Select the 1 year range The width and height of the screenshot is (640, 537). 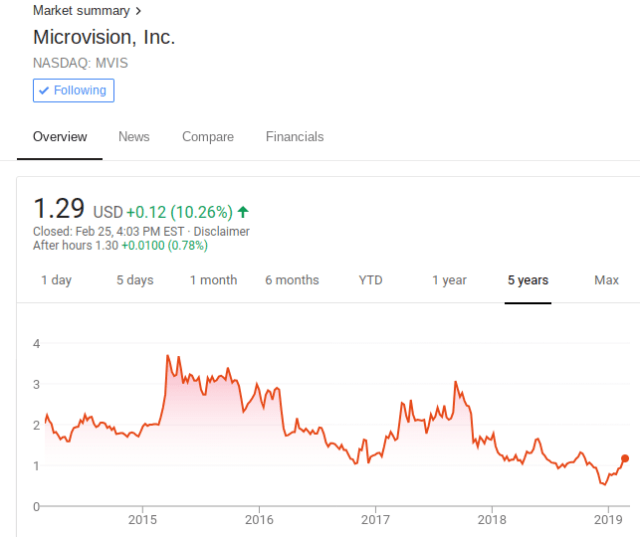[x=449, y=280]
